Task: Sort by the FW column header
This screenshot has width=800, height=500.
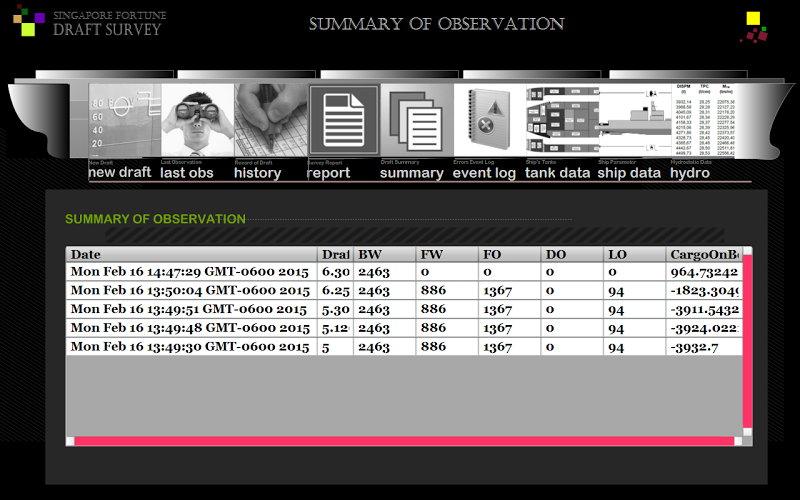Action: 447,255
